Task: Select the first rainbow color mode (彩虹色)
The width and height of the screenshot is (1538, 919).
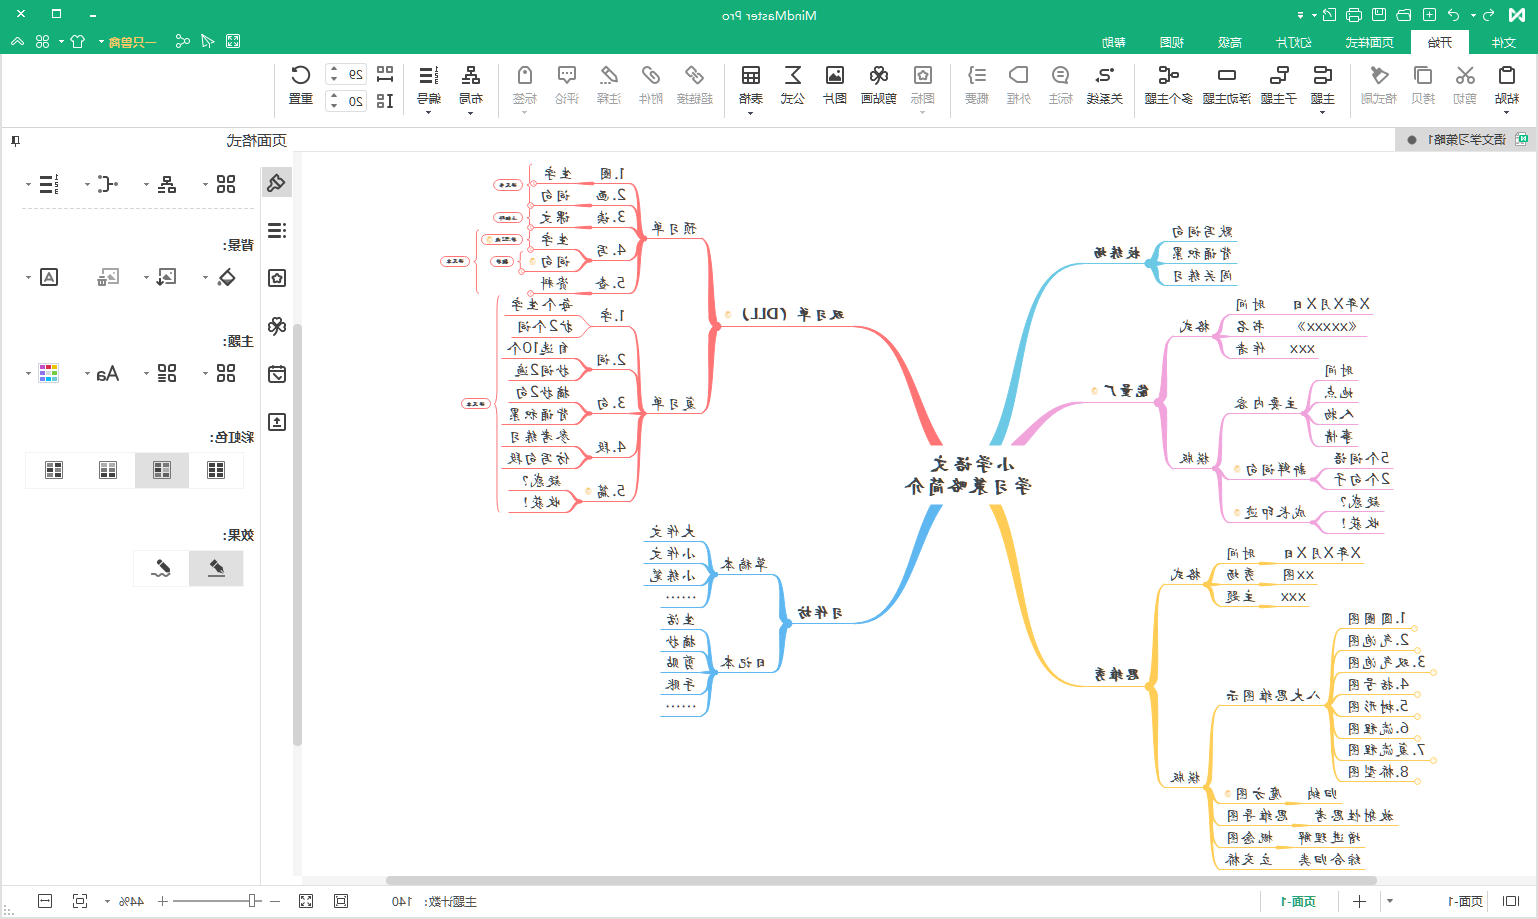Action: pos(216,470)
